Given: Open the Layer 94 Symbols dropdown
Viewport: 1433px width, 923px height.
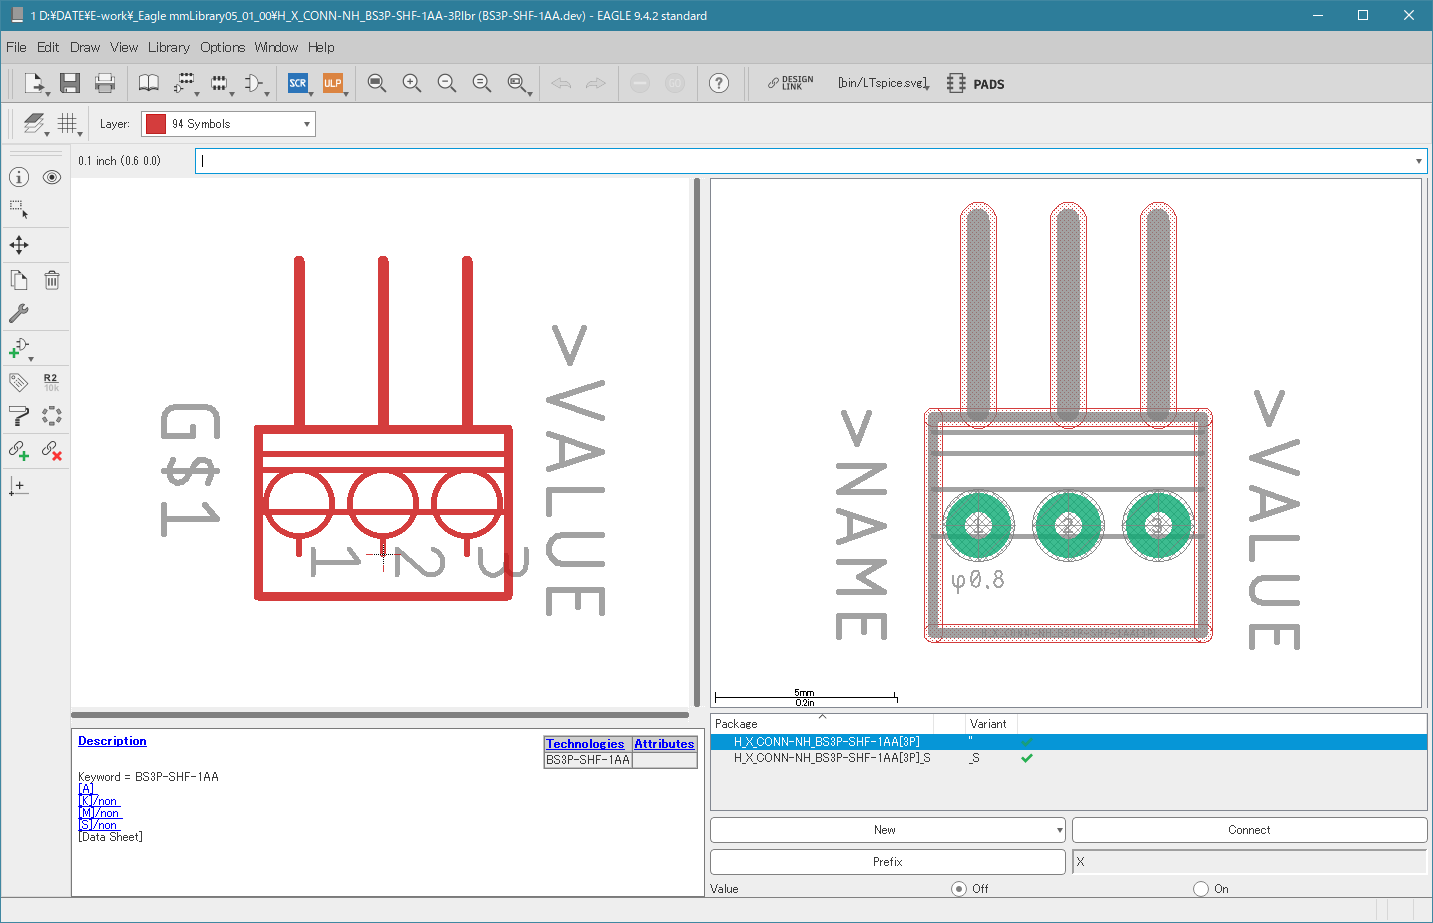Looking at the screenshot, I should [228, 124].
